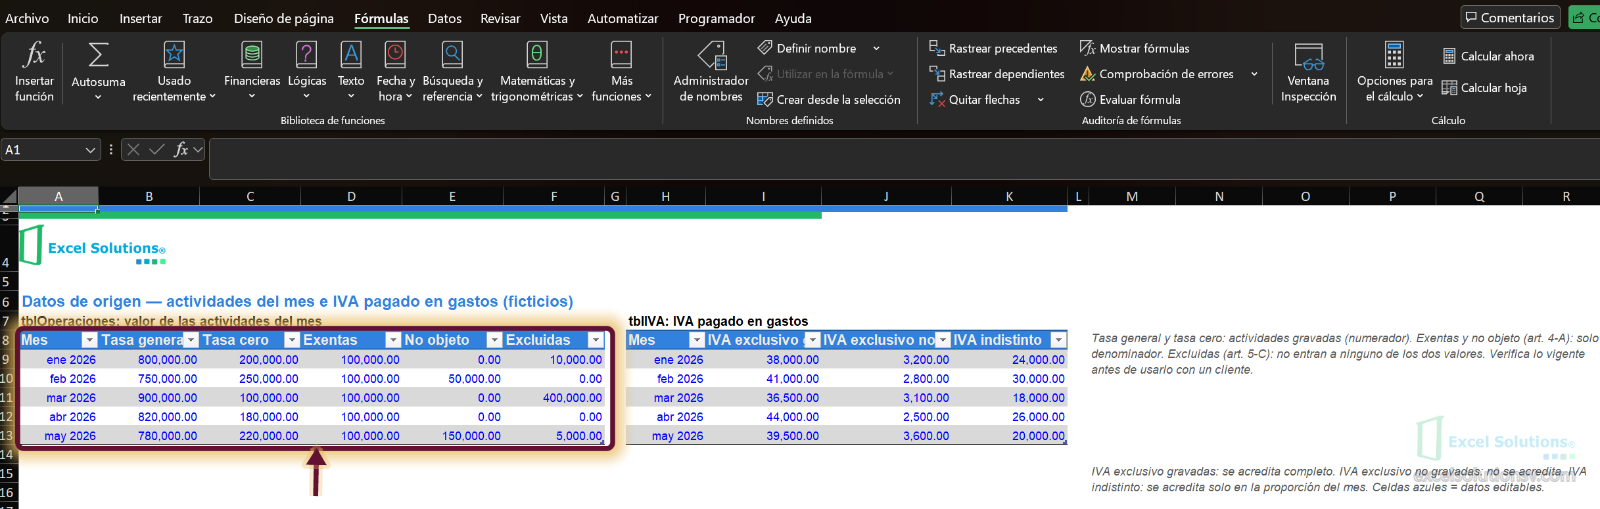Image resolution: width=1600 pixels, height=509 pixels.
Task: Click Crear desde la selección
Action: point(829,100)
